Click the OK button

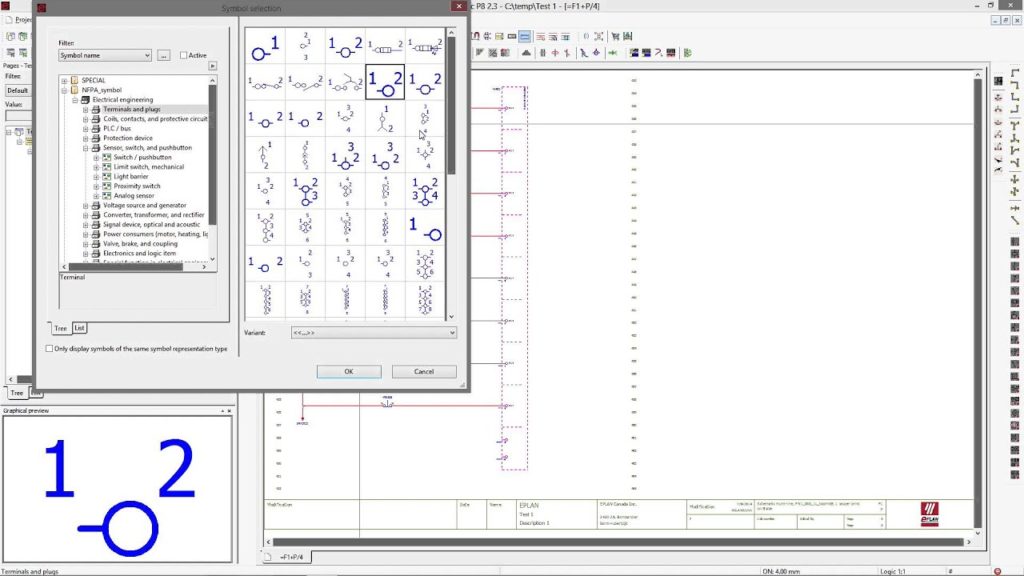click(x=348, y=371)
